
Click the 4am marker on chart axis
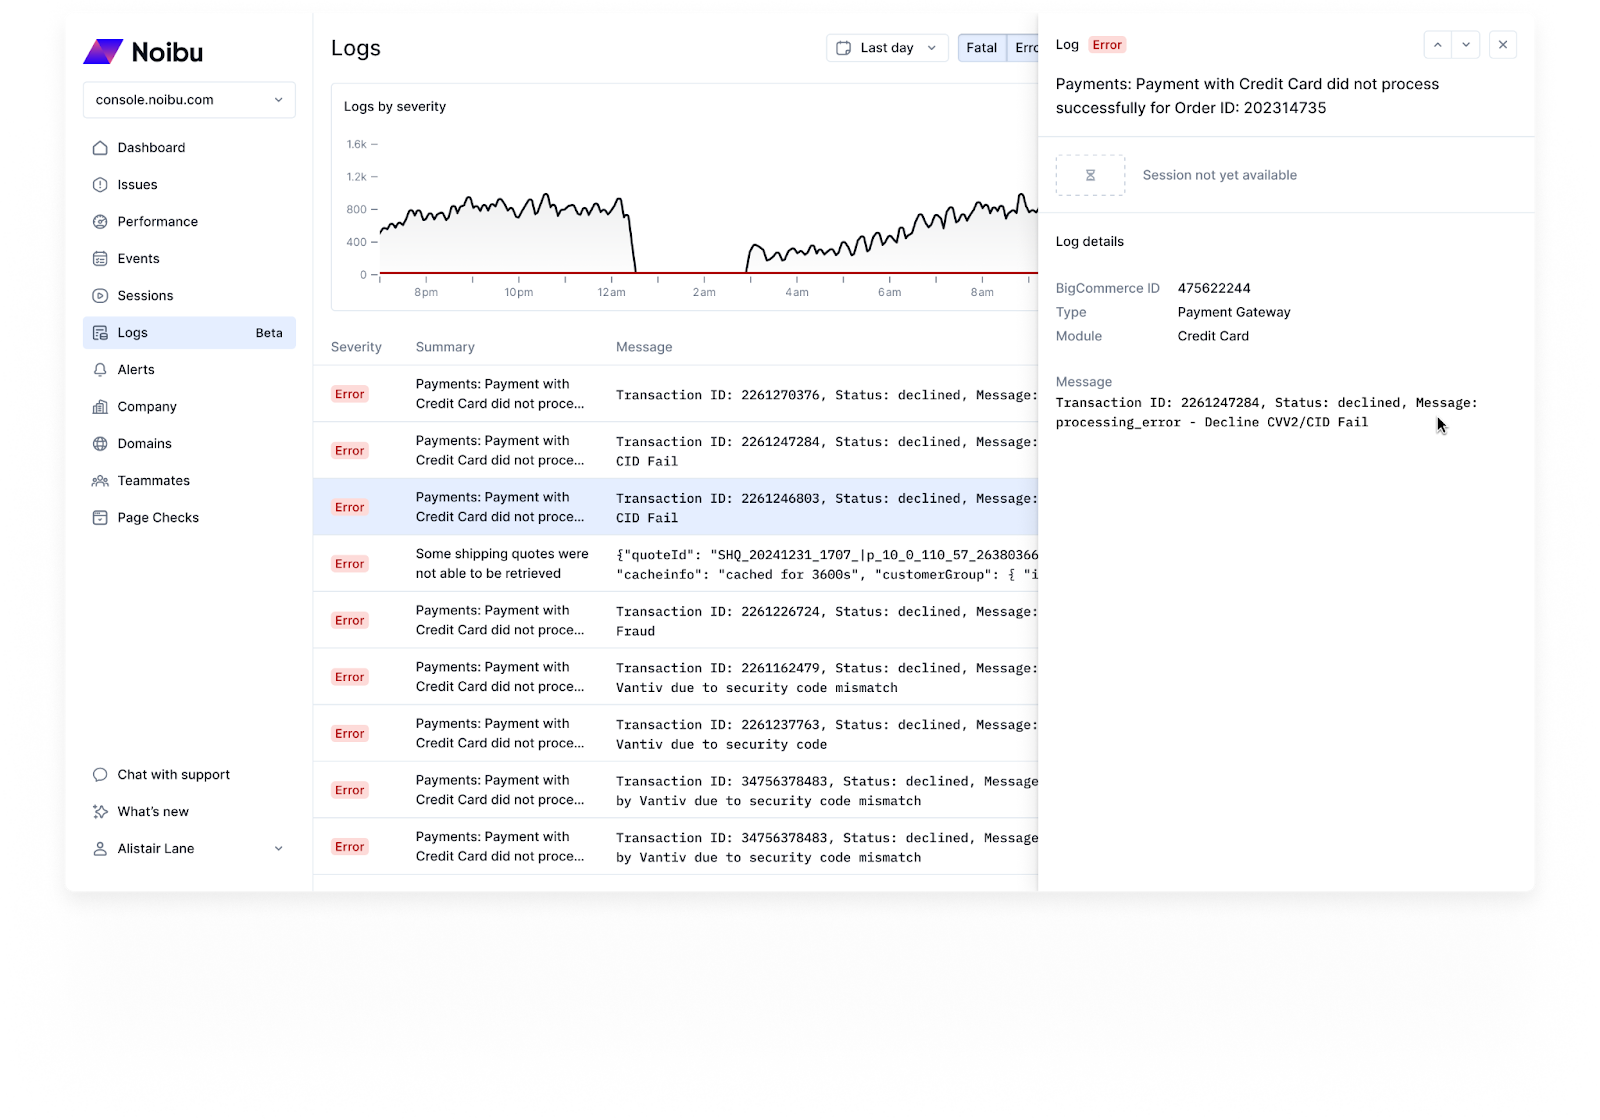tap(797, 292)
